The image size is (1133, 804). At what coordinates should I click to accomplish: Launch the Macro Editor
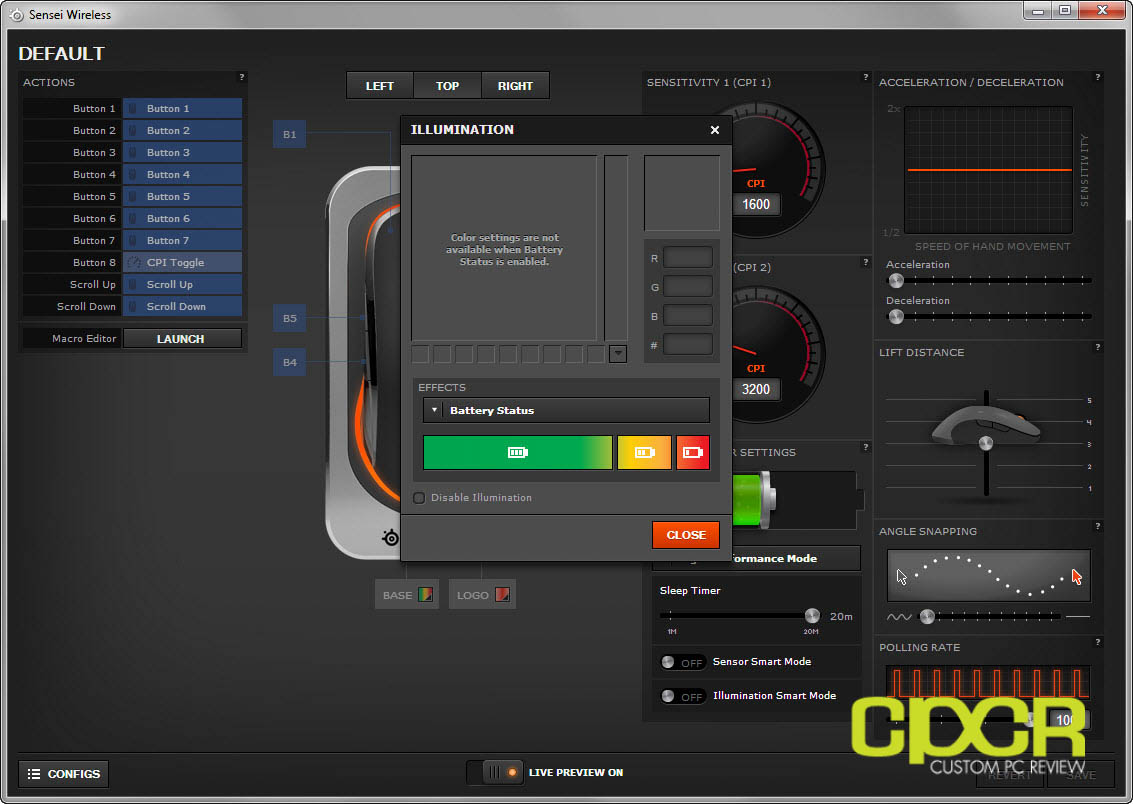[182, 339]
